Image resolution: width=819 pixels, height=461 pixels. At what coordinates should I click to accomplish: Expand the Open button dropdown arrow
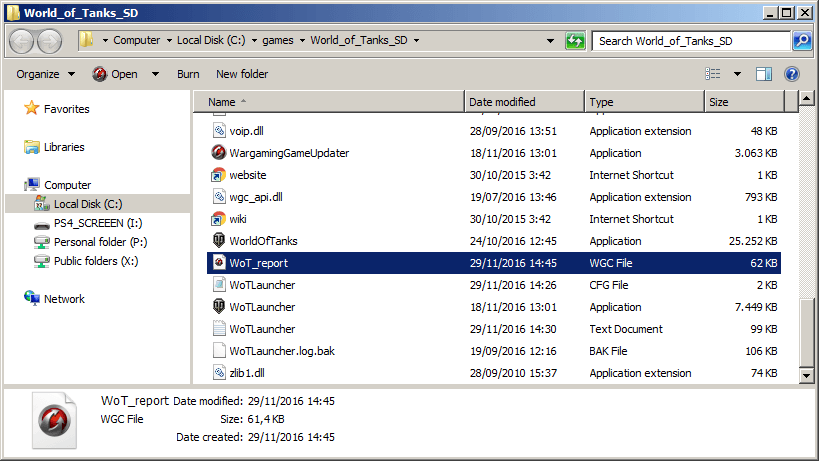tap(155, 74)
